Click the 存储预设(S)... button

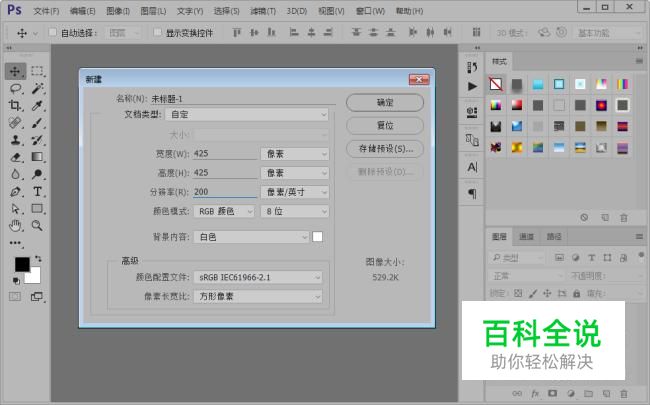tap(385, 148)
